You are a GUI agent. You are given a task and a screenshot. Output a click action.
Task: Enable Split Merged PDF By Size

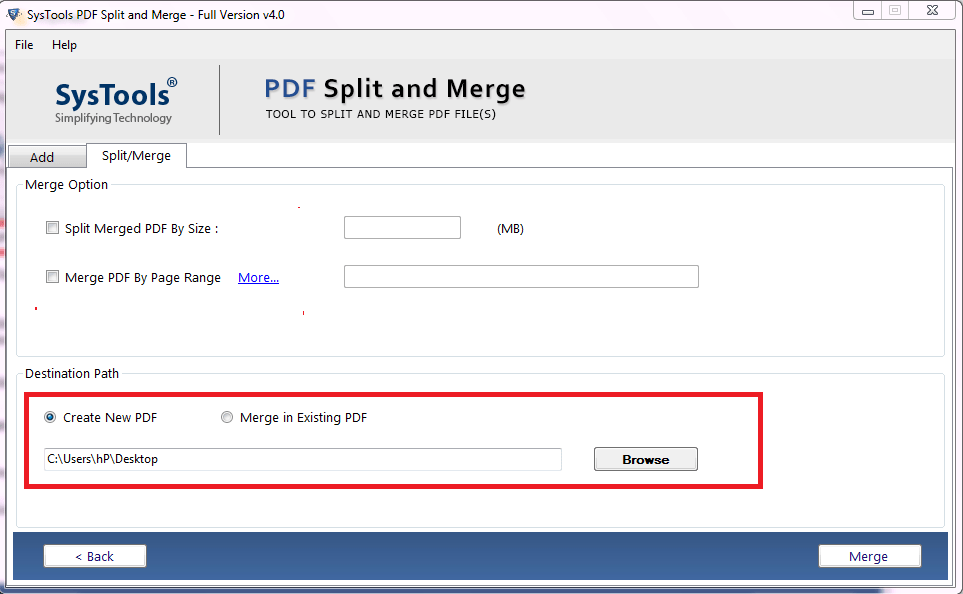point(52,227)
